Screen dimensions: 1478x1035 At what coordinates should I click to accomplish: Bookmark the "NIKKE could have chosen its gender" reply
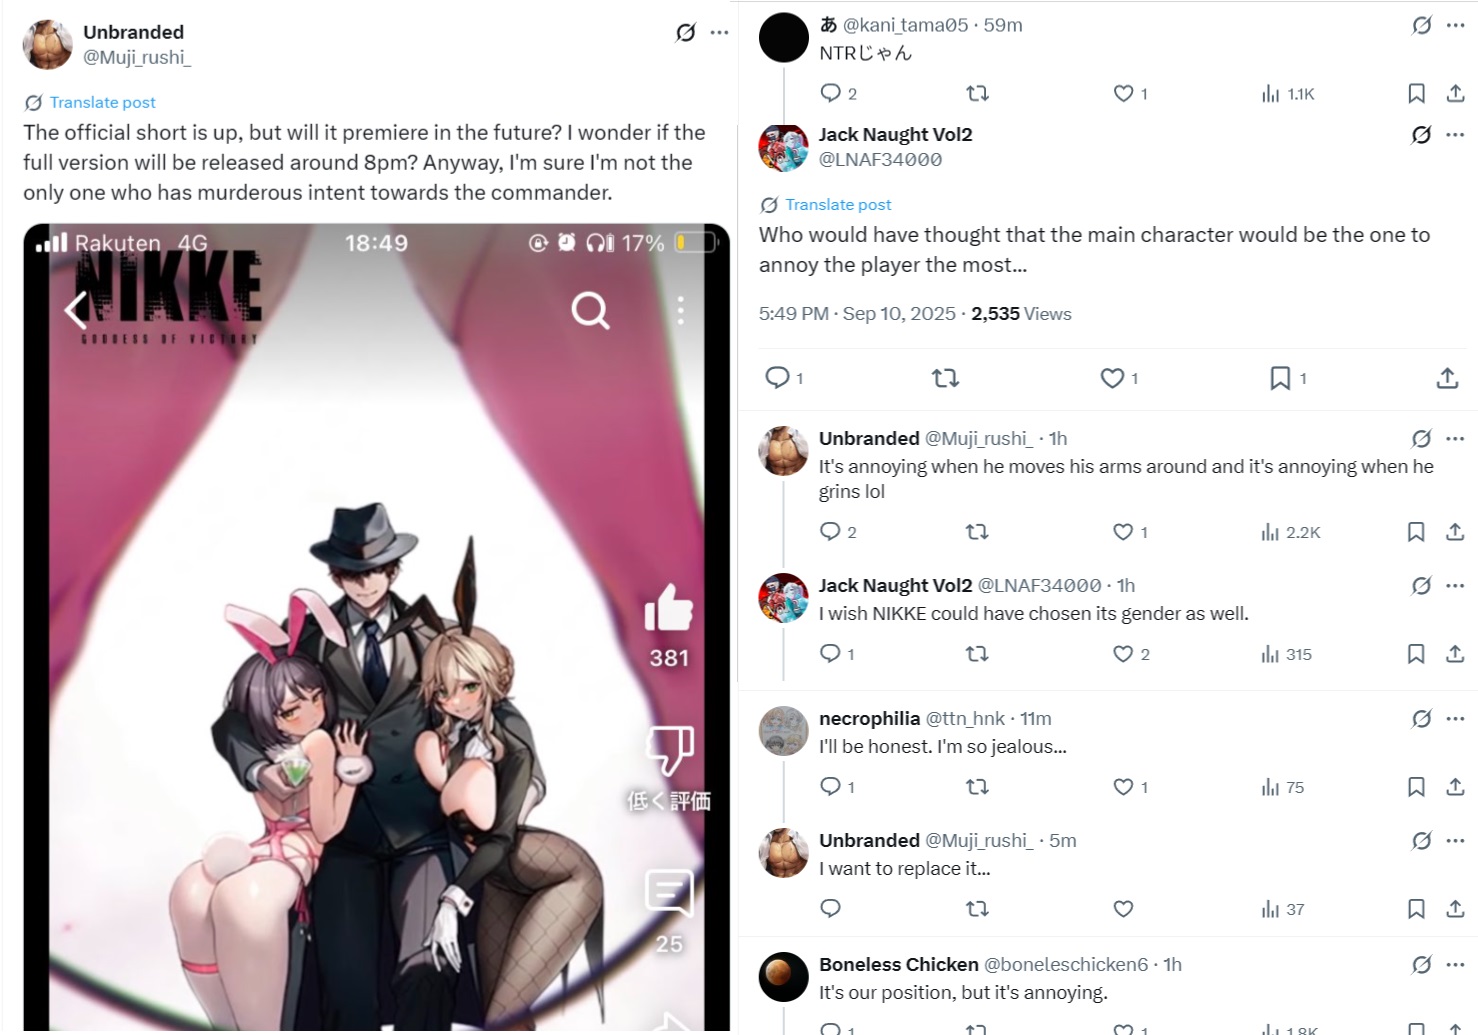pyautogui.click(x=1416, y=654)
